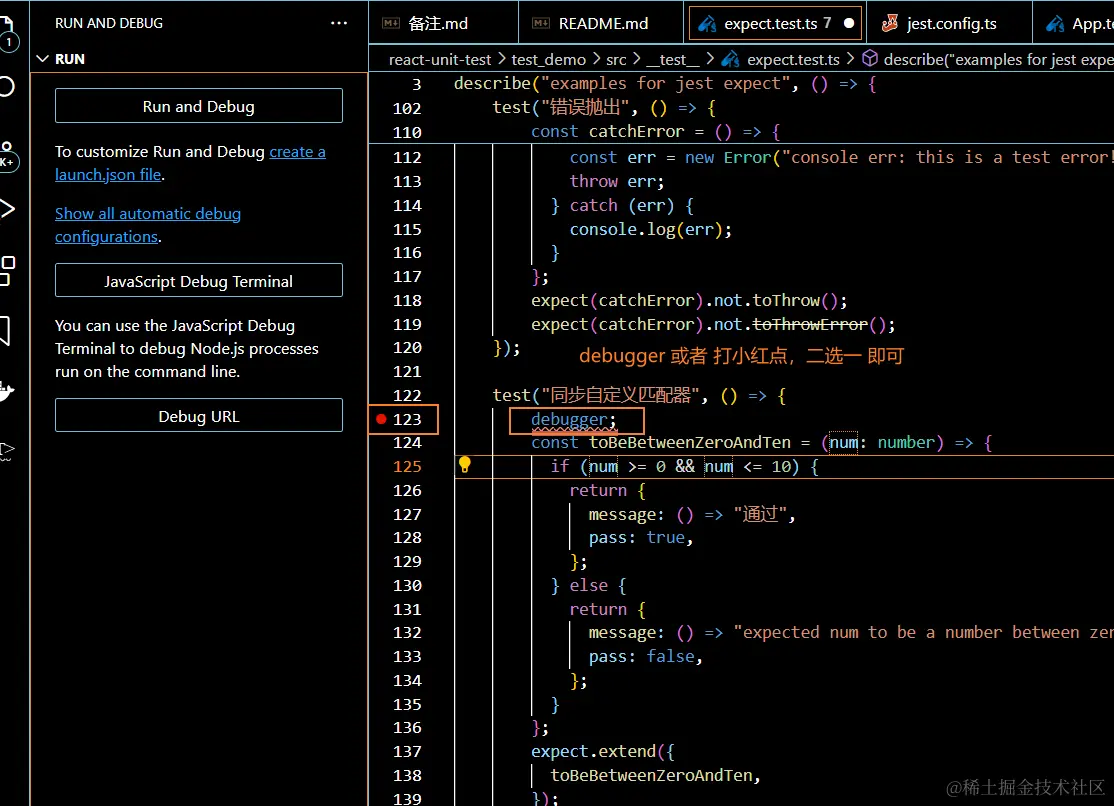This screenshot has width=1114, height=806.
Task: Open the Docker view in activity bar
Action: coord(6,391)
